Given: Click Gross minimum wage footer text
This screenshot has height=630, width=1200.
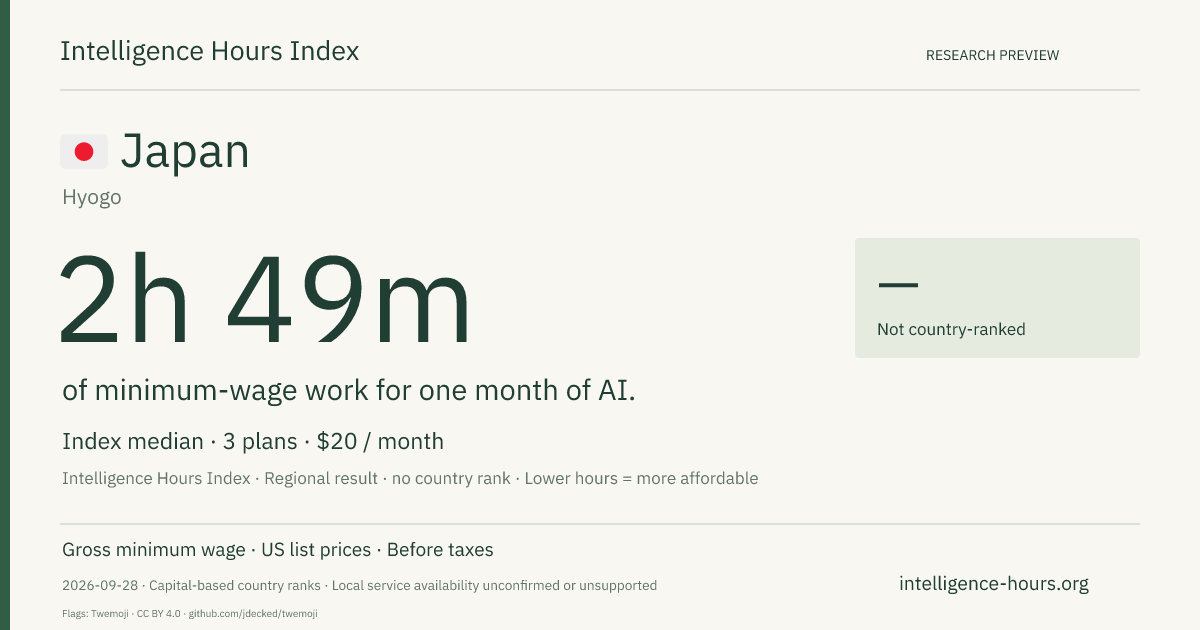Looking at the screenshot, I should click(154, 550).
